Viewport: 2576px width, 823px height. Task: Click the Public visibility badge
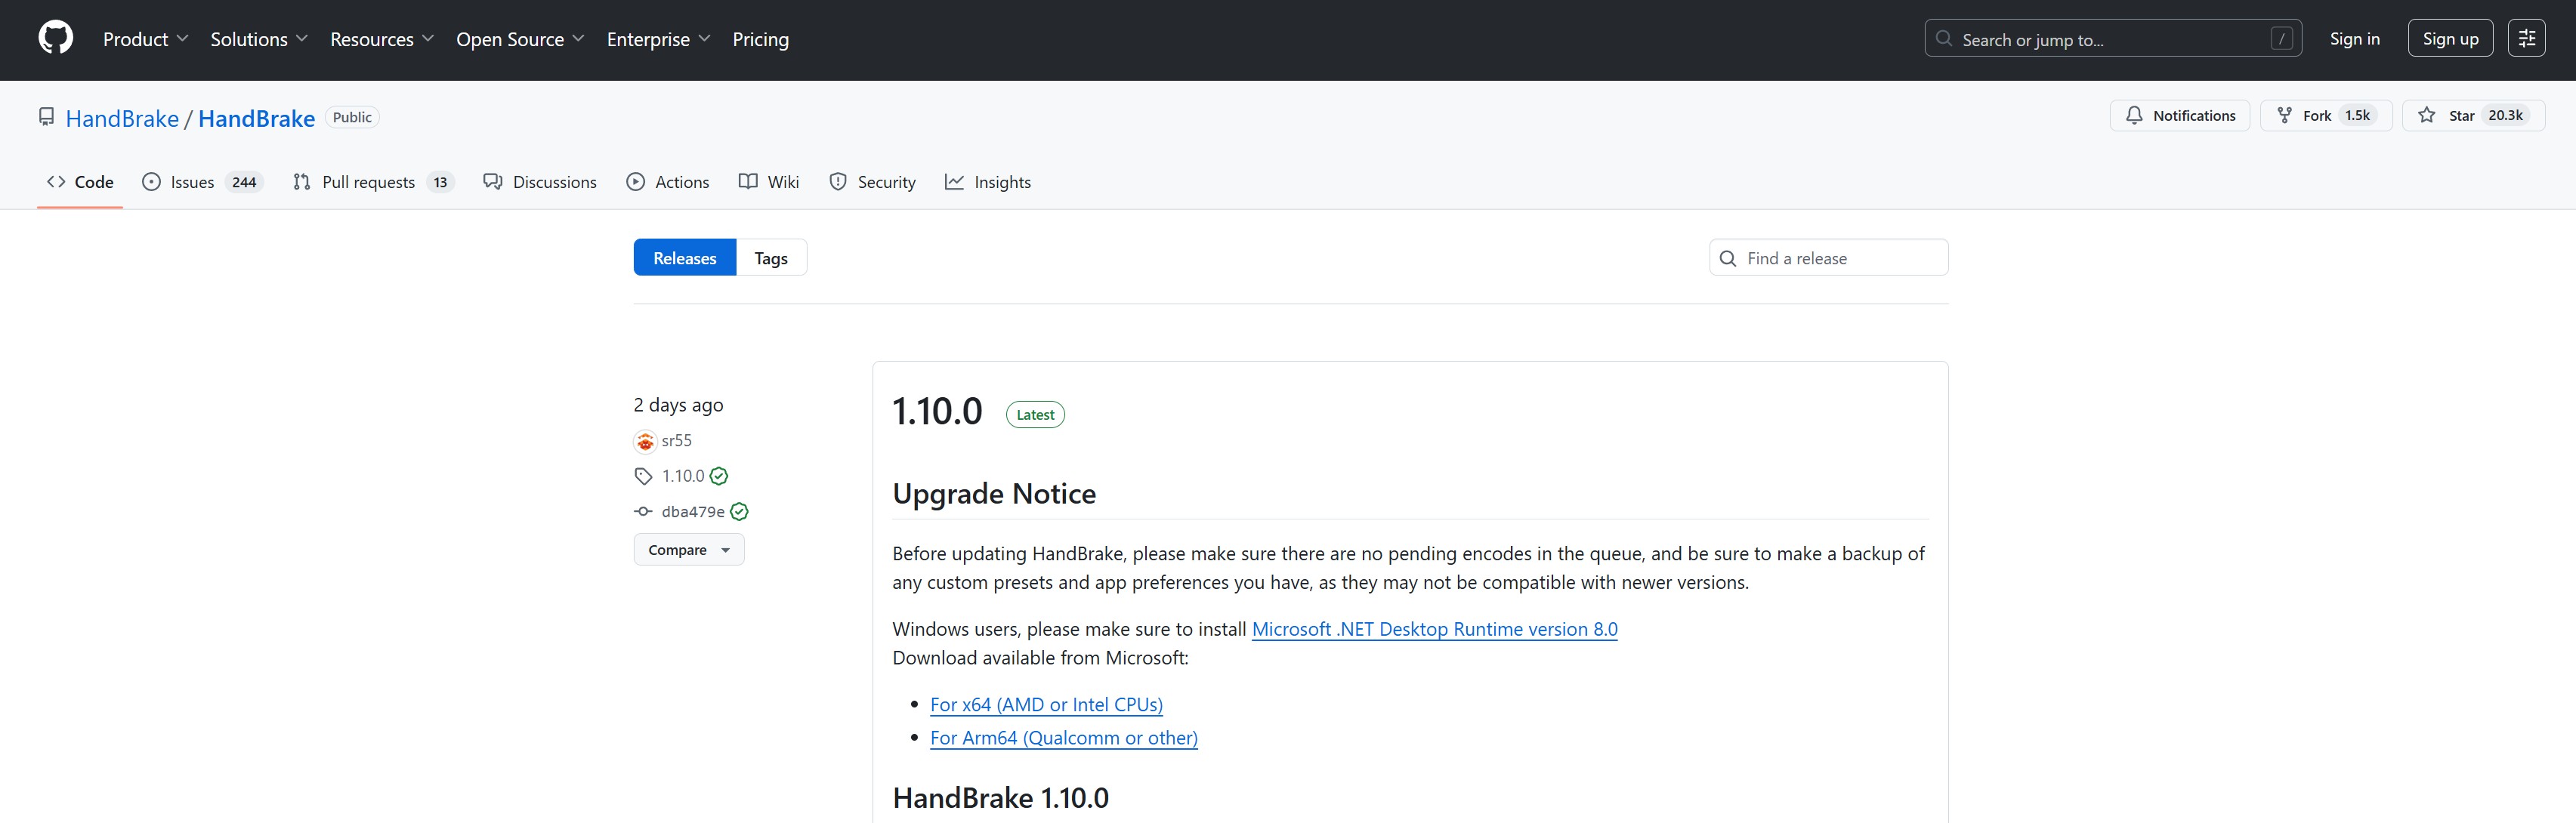point(352,117)
